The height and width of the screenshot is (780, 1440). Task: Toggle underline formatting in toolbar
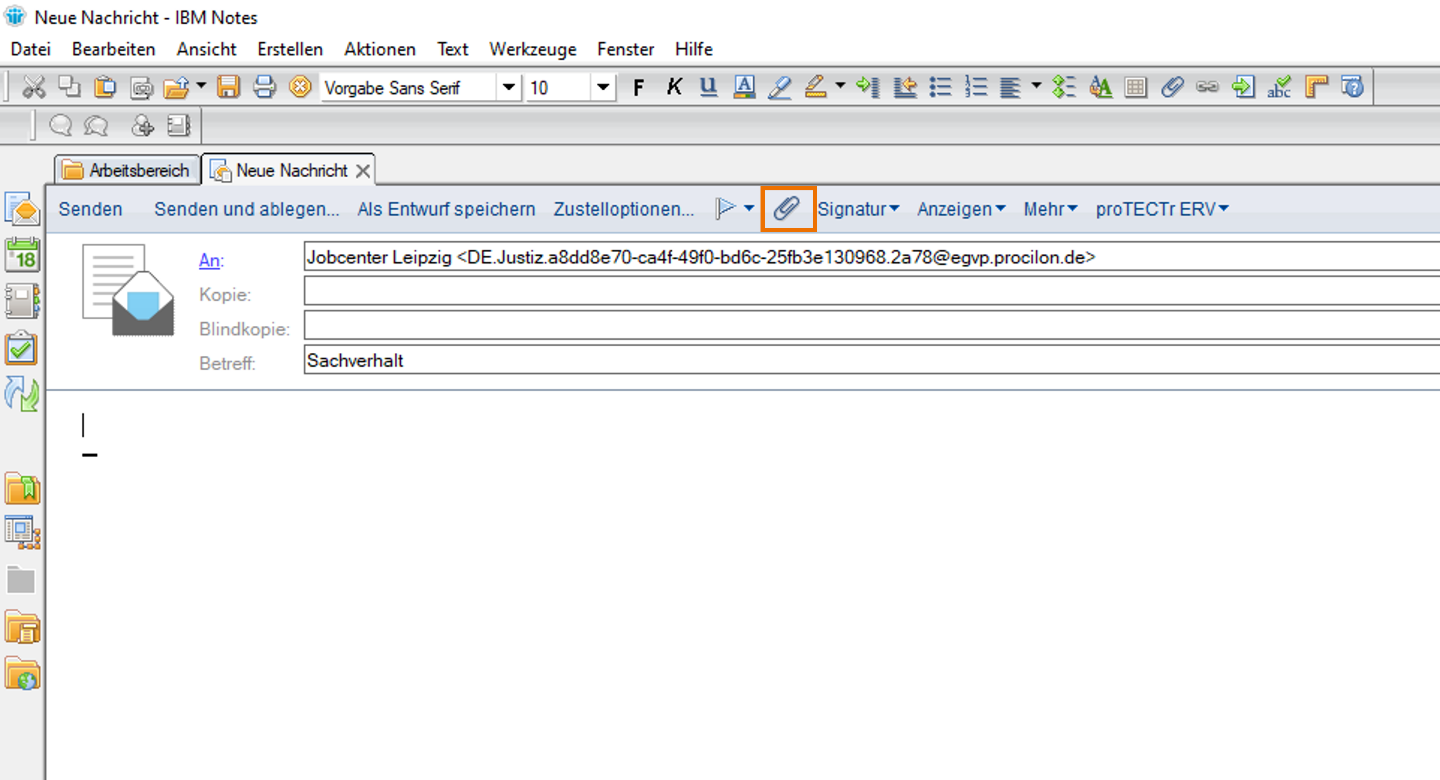pos(709,88)
